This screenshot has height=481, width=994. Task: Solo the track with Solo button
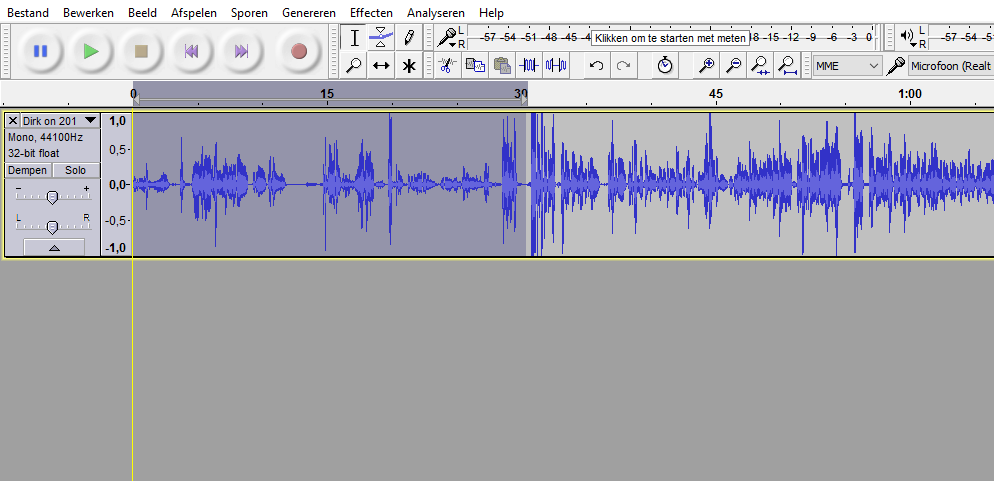75,170
